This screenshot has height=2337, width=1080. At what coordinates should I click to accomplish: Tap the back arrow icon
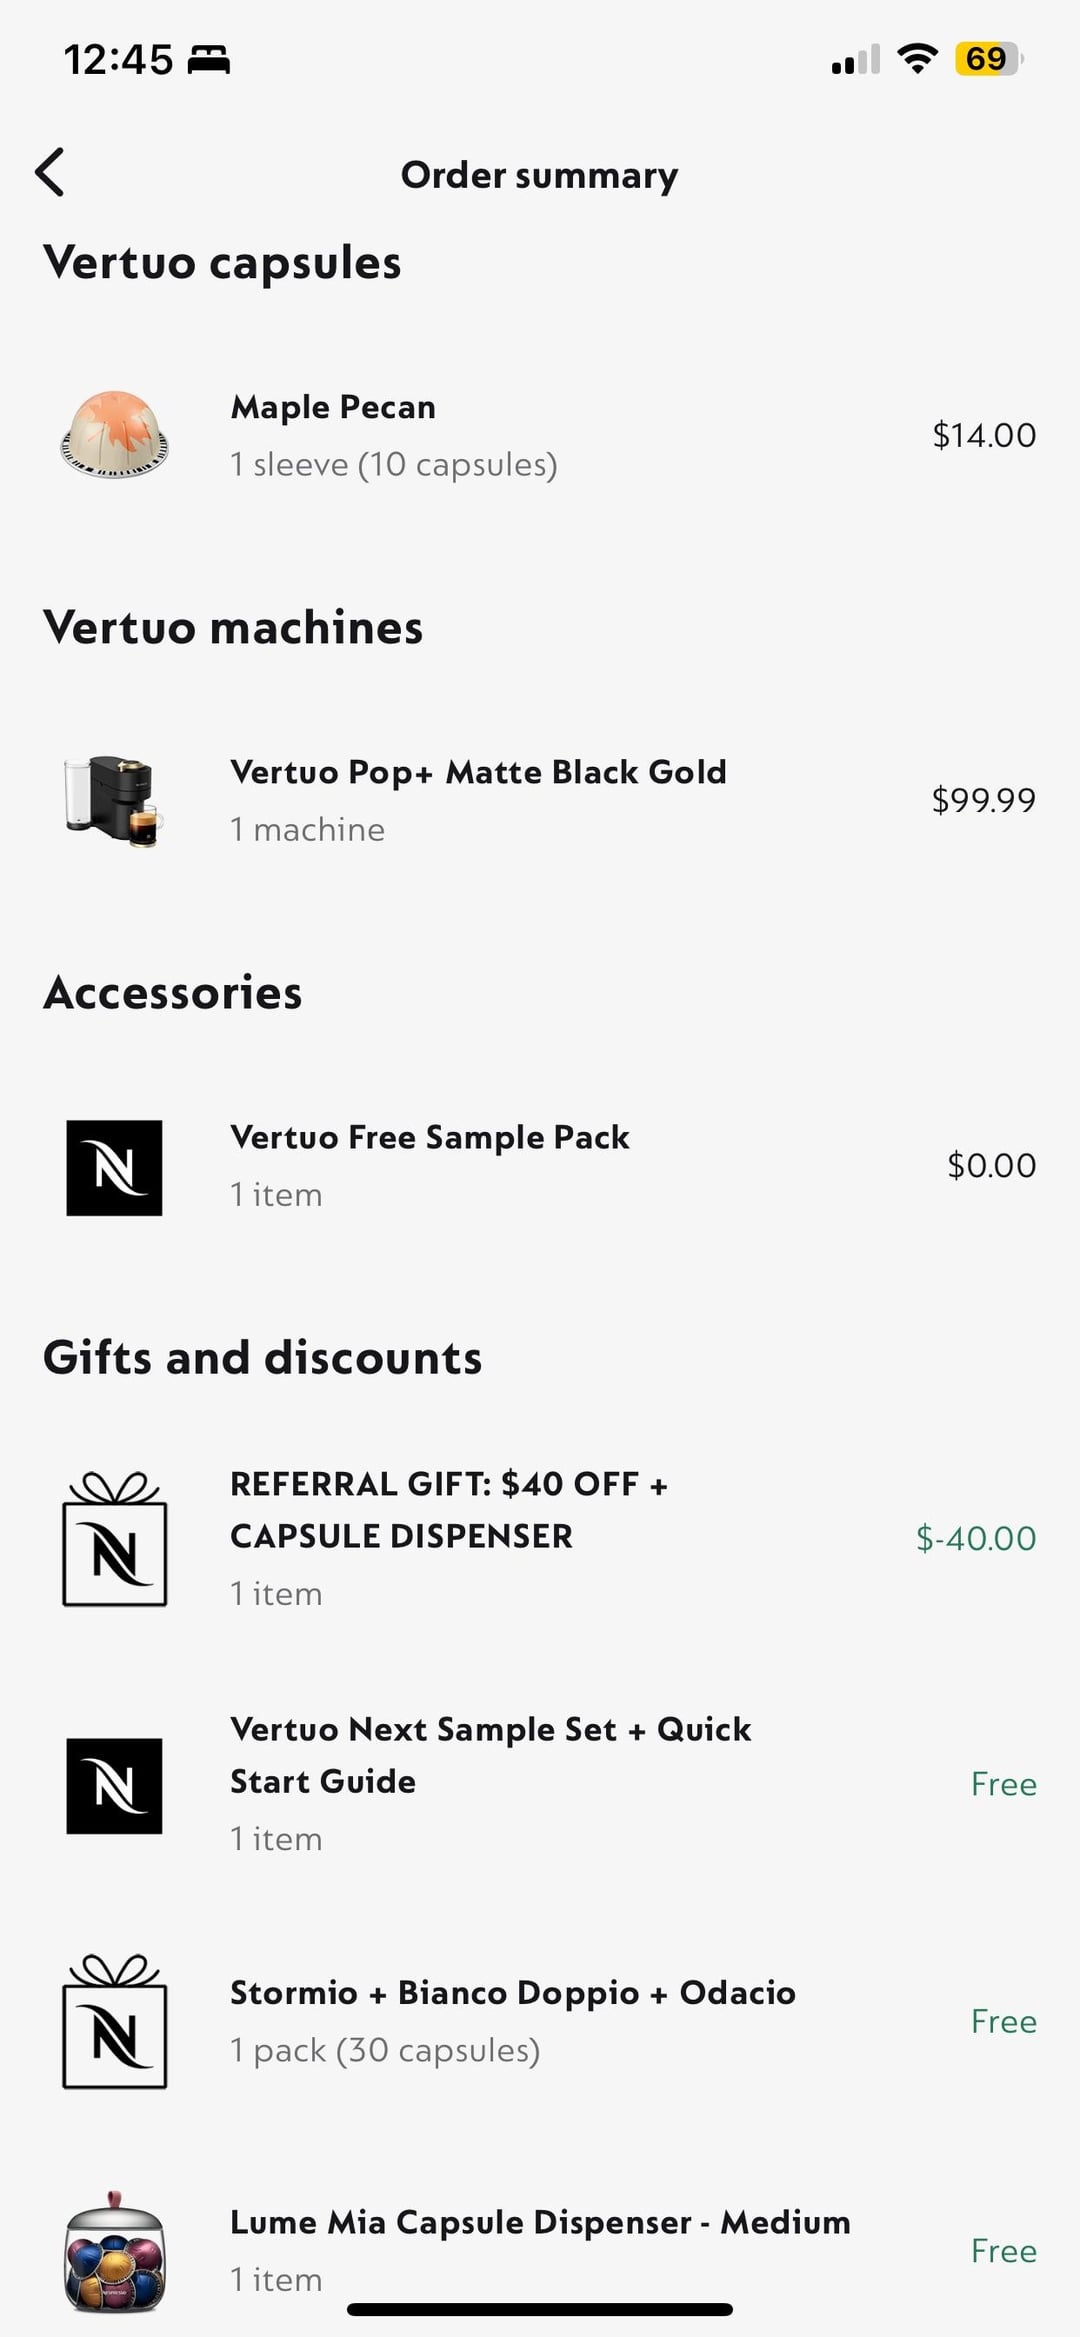pyautogui.click(x=50, y=172)
